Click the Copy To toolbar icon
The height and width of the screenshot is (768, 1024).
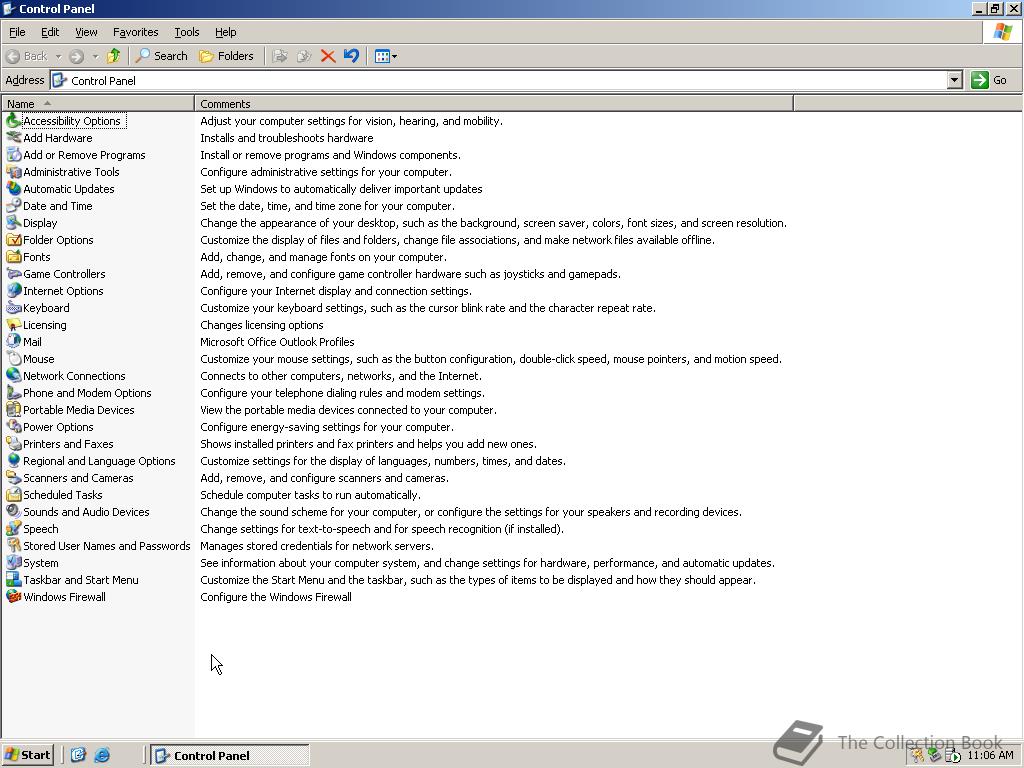coord(304,56)
